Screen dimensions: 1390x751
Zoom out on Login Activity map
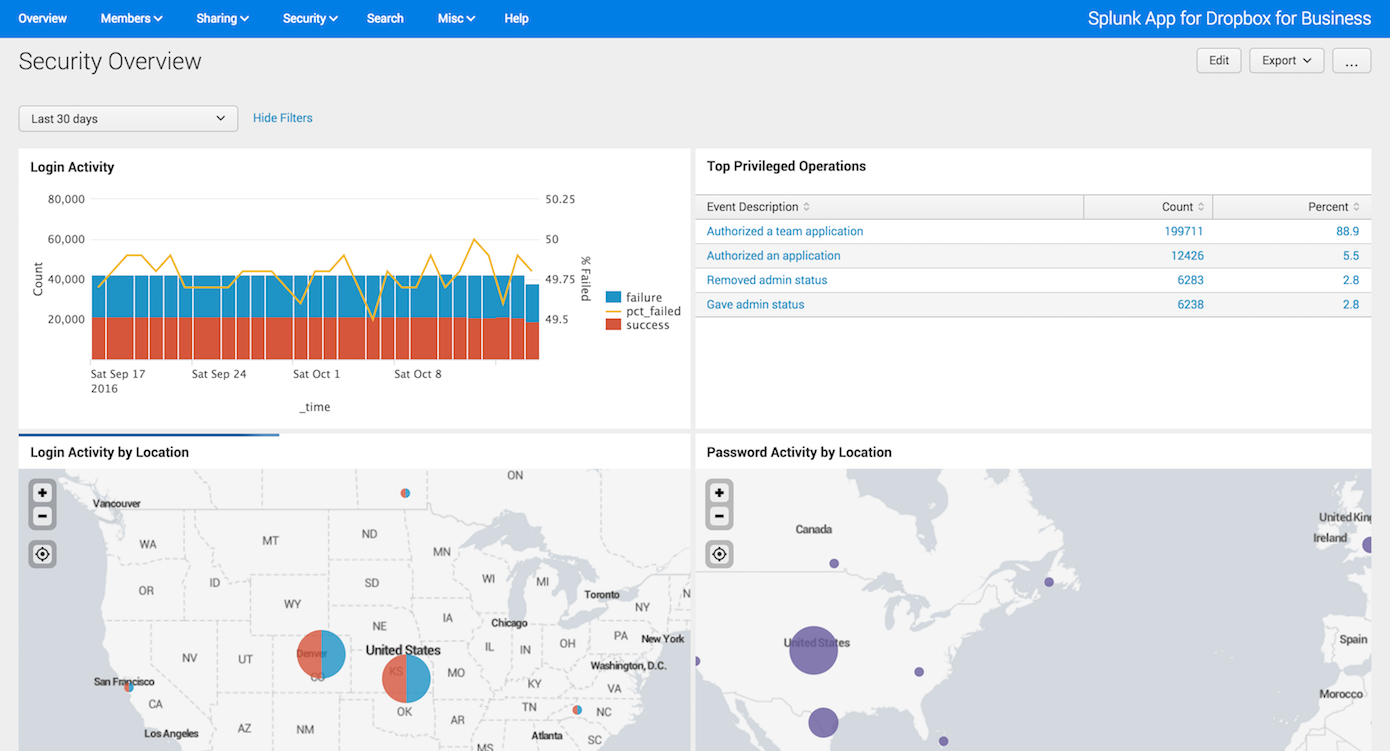click(42, 517)
